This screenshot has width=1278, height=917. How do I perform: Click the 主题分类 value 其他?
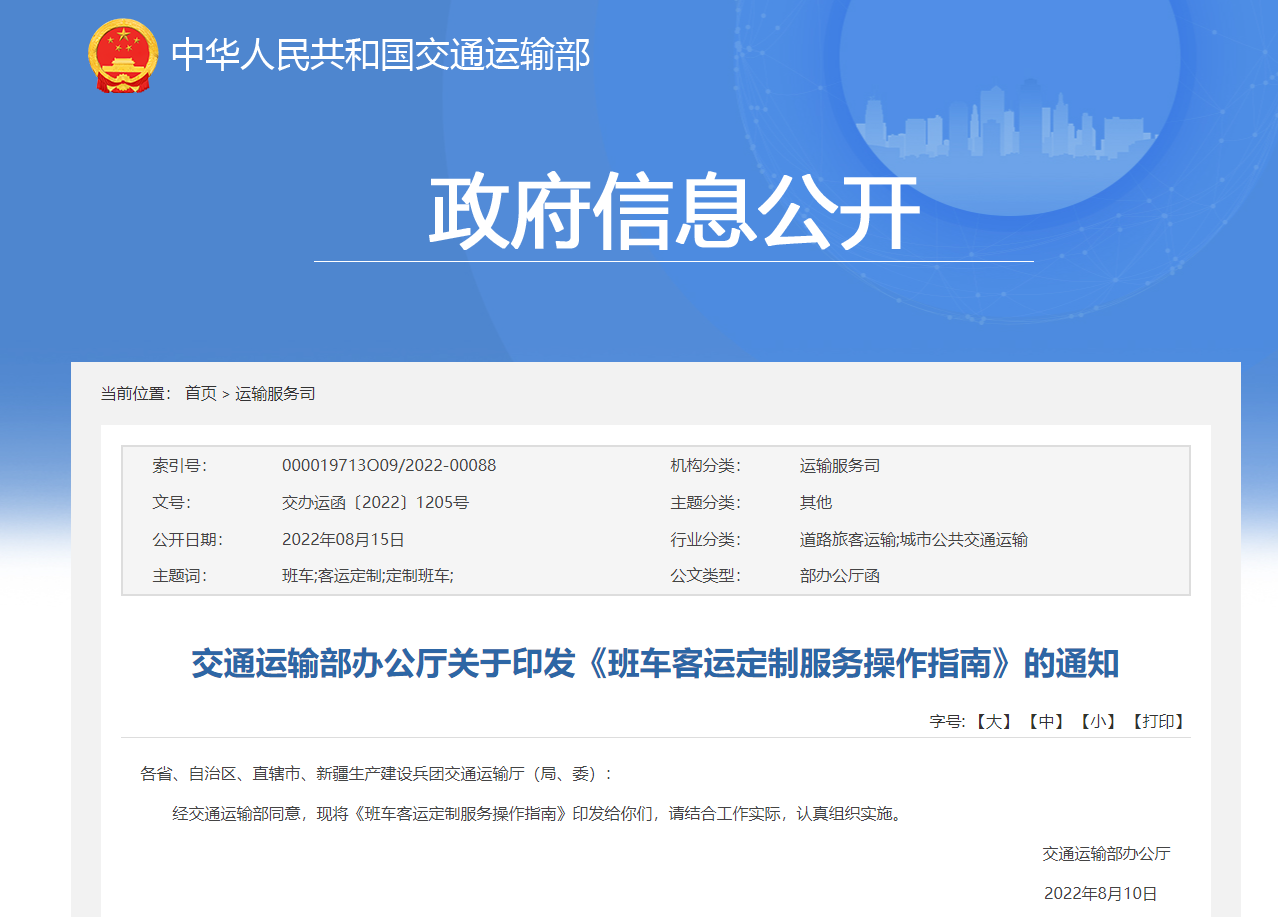815,502
